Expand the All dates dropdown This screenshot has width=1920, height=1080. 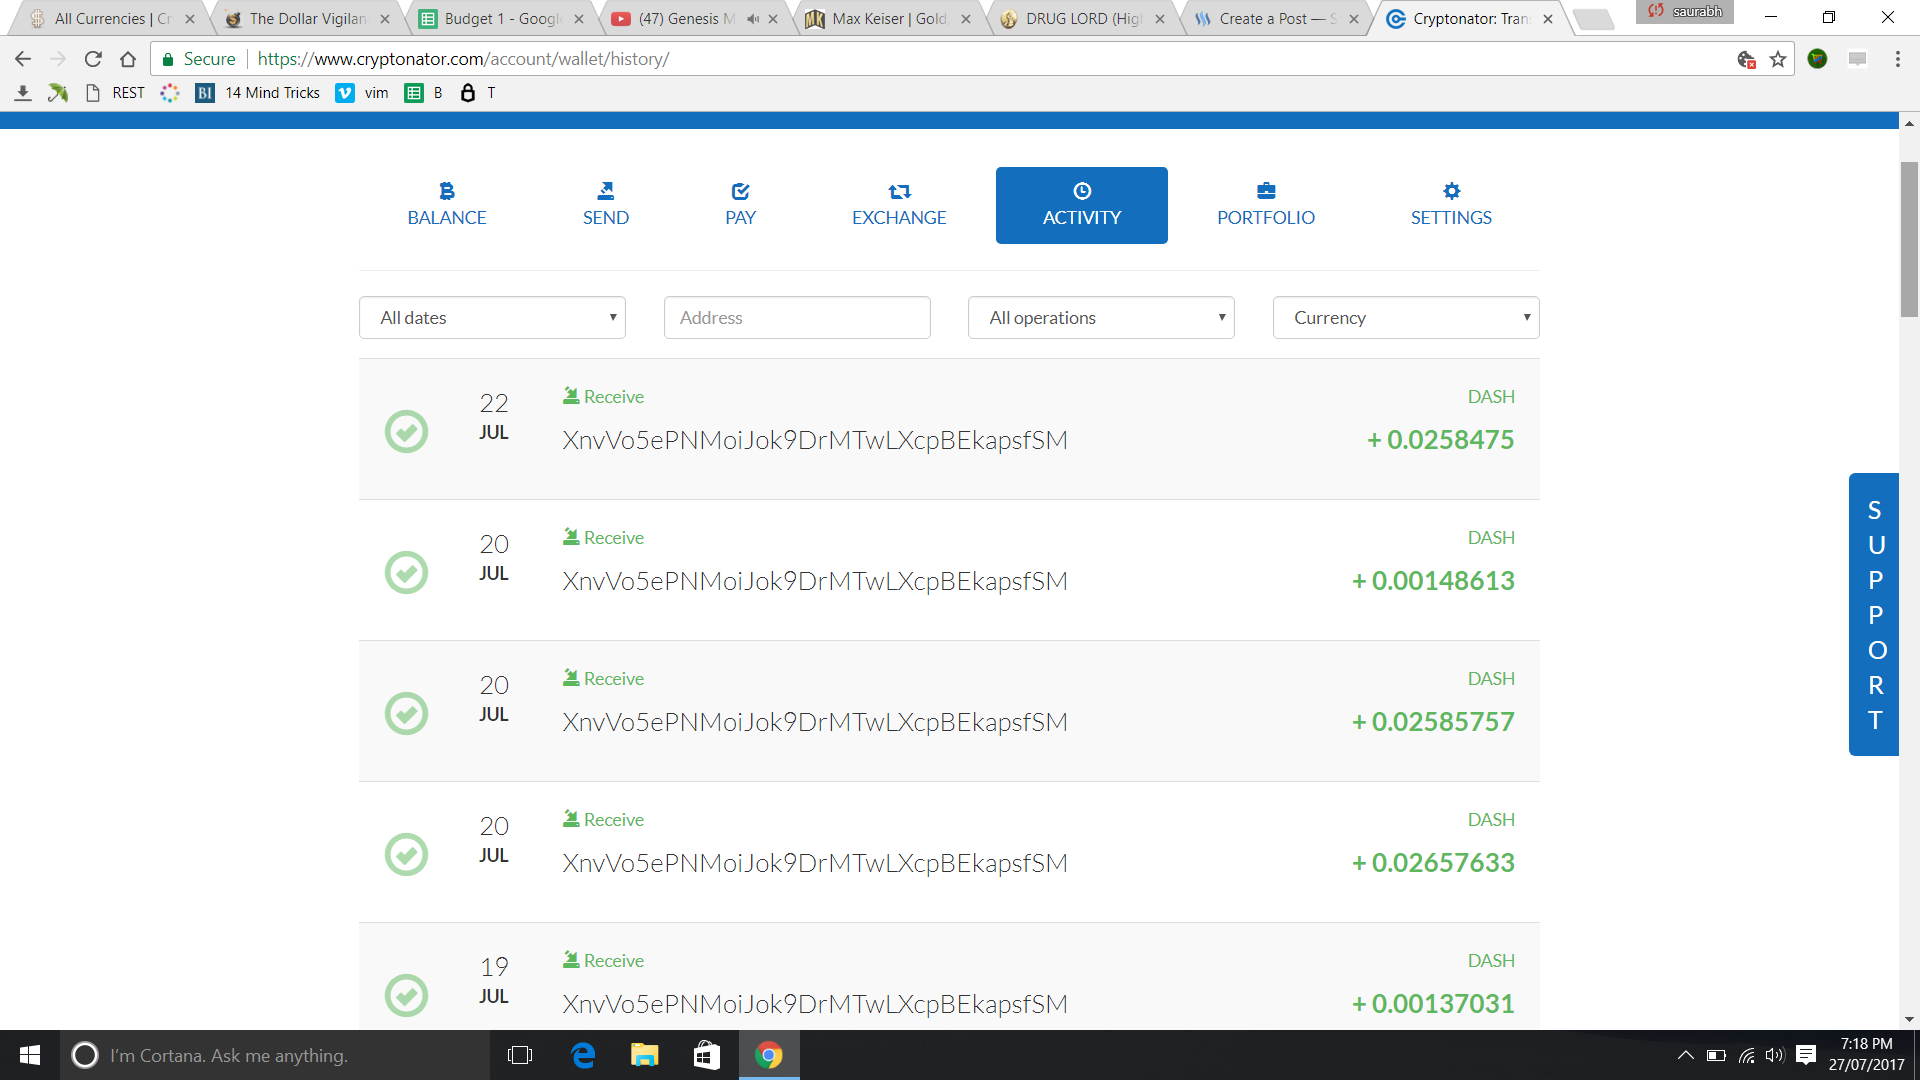[492, 317]
